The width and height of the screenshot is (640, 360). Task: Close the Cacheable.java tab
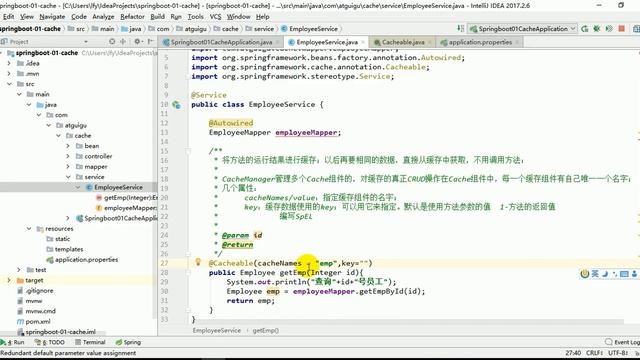pos(429,42)
